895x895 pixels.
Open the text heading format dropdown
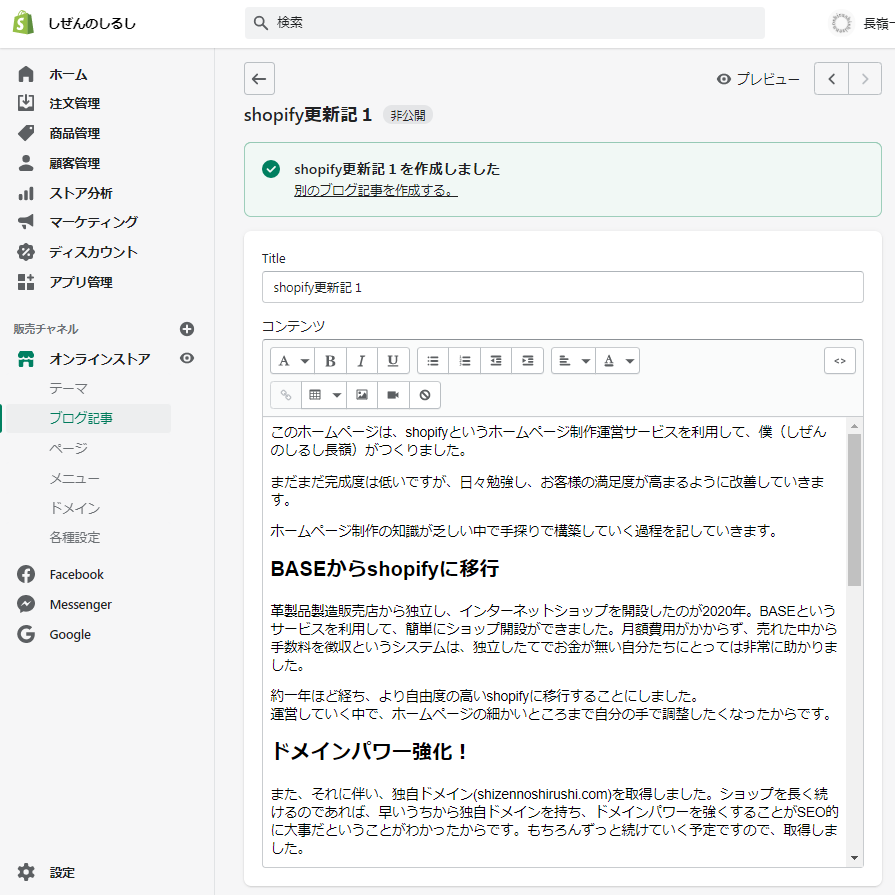(292, 361)
